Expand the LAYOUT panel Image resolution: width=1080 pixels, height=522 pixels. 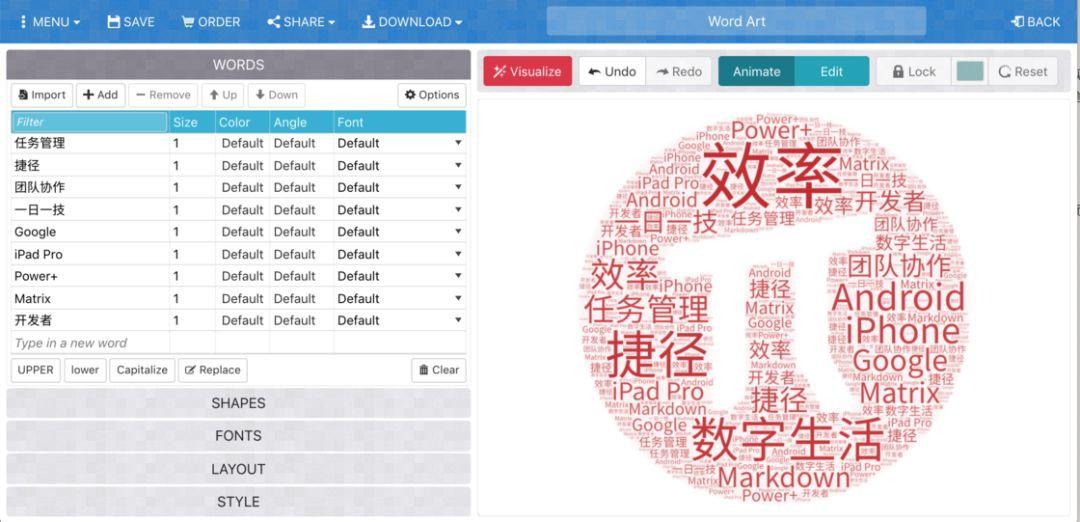pos(238,469)
